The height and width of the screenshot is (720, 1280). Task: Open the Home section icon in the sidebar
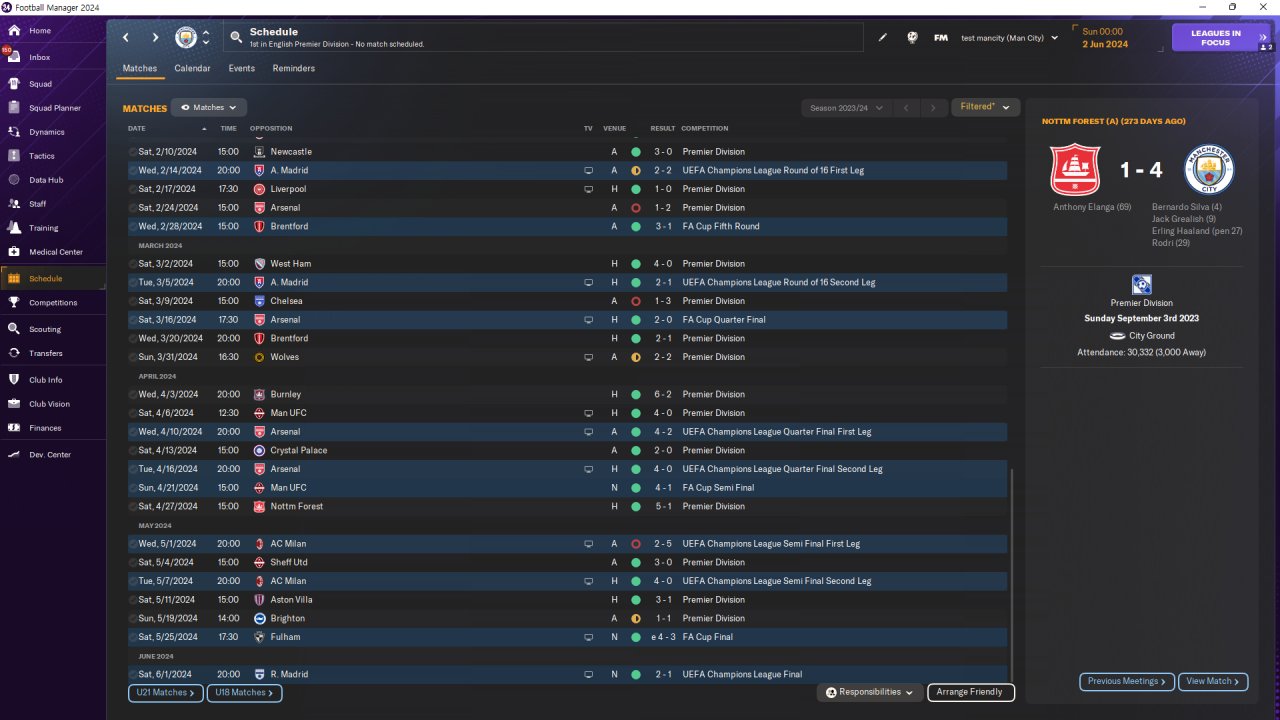click(14, 31)
